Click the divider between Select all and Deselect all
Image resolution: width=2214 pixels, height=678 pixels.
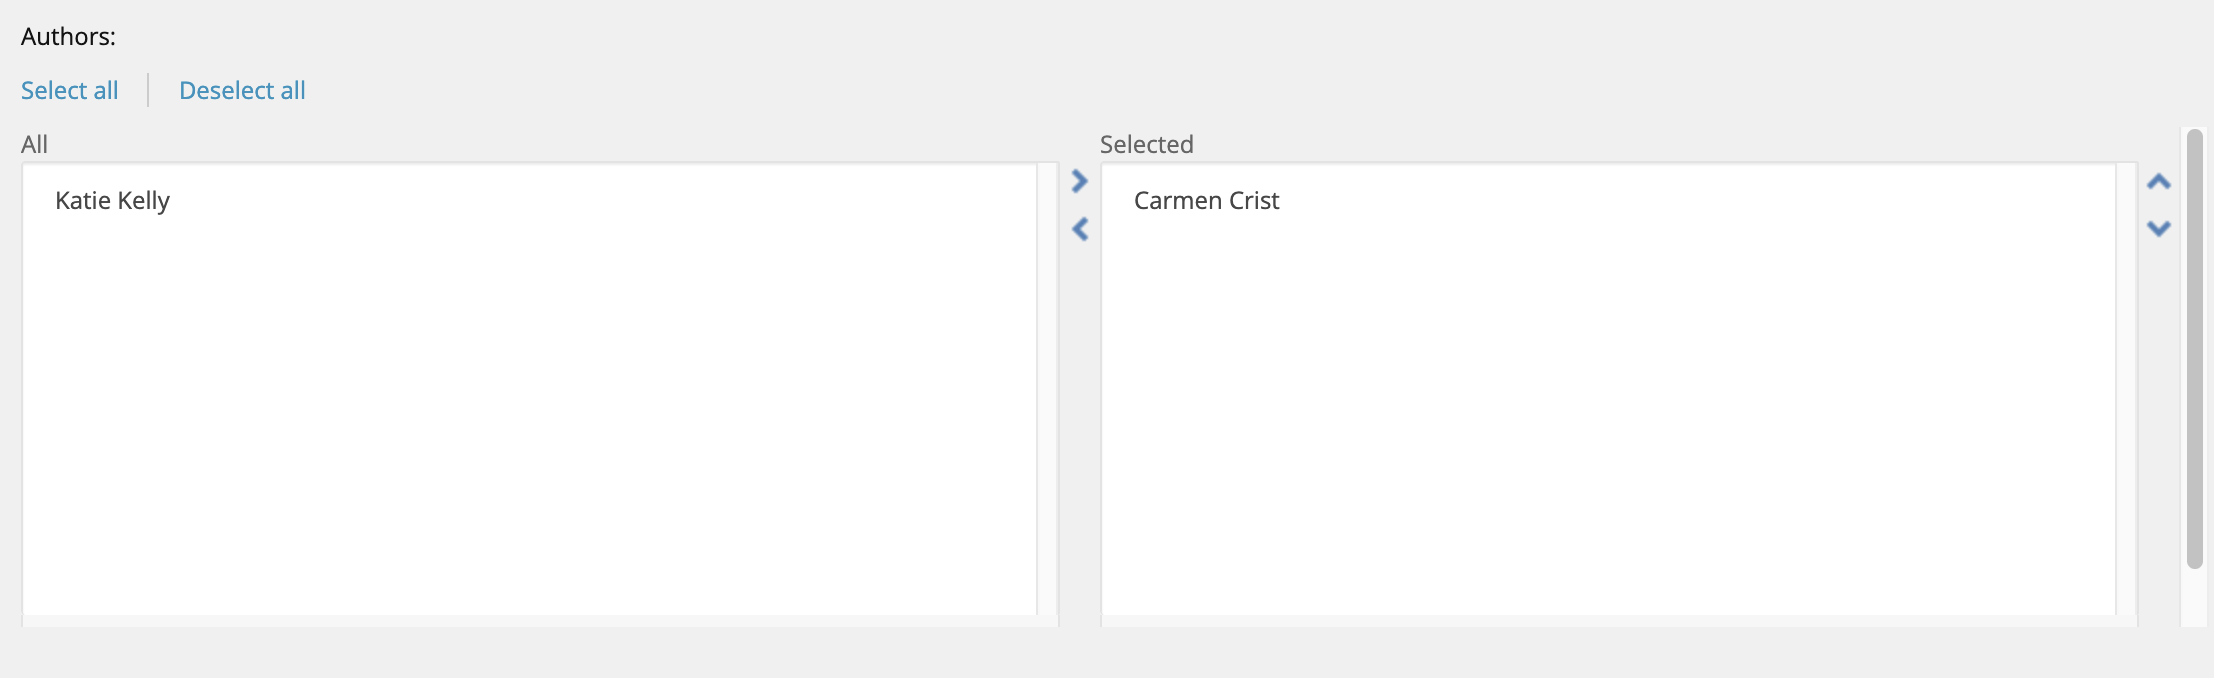[x=148, y=90]
